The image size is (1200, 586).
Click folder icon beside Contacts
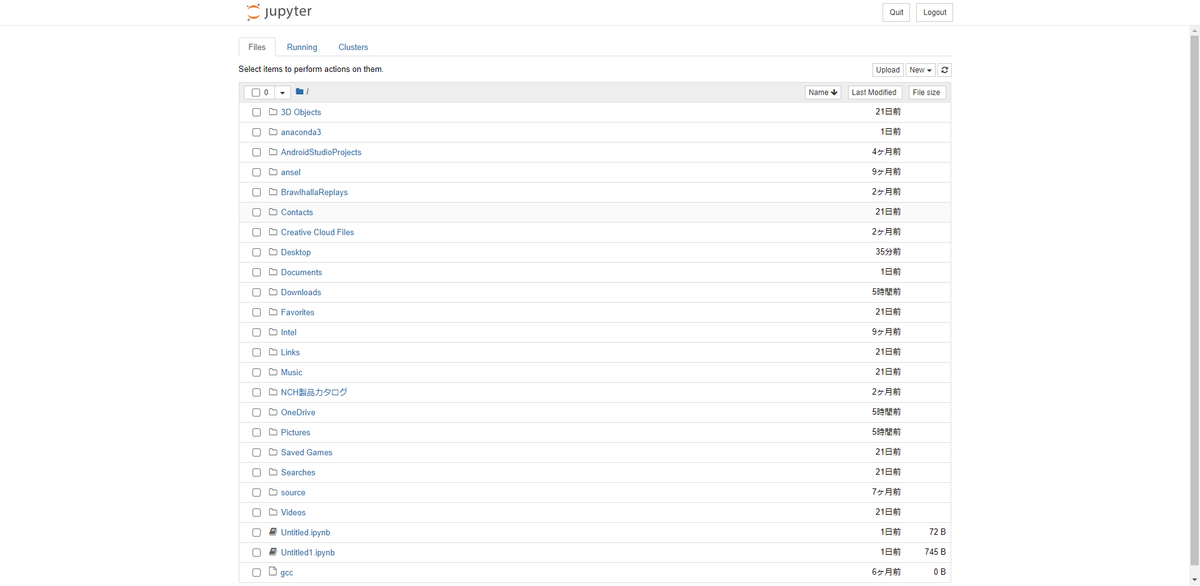coord(273,212)
